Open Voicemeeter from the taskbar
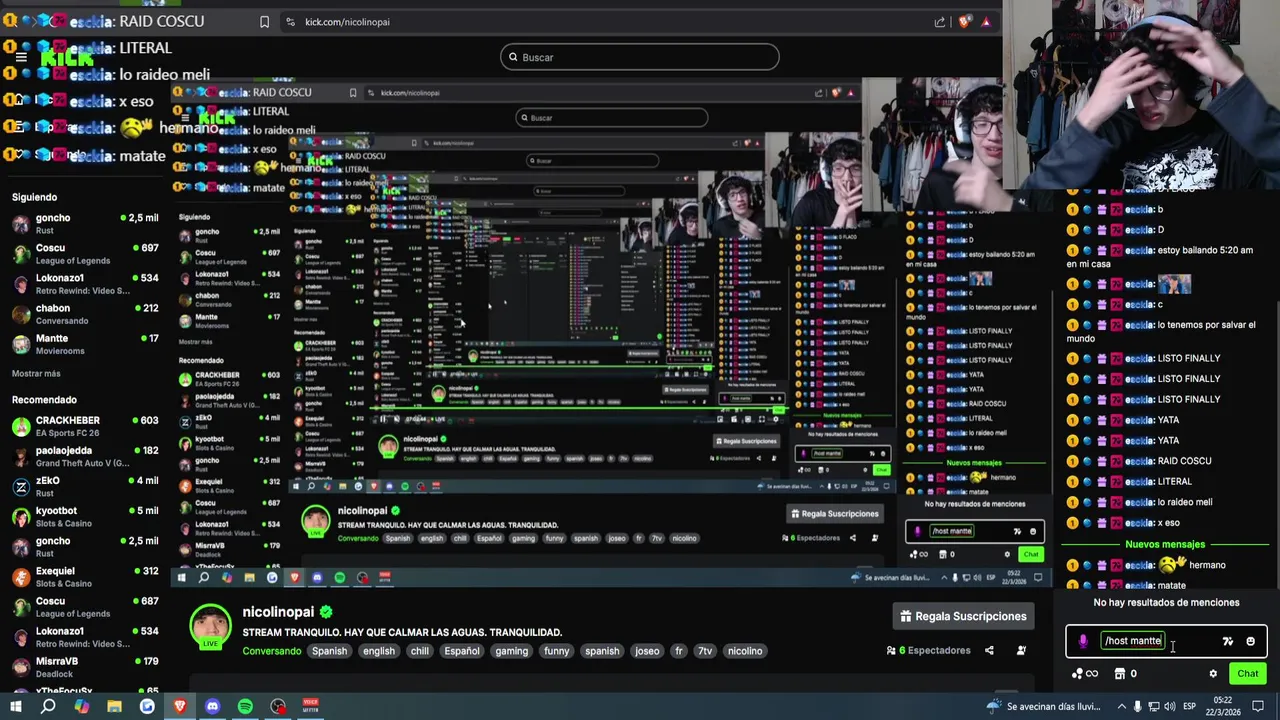Image resolution: width=1280 pixels, height=720 pixels. 311,706
